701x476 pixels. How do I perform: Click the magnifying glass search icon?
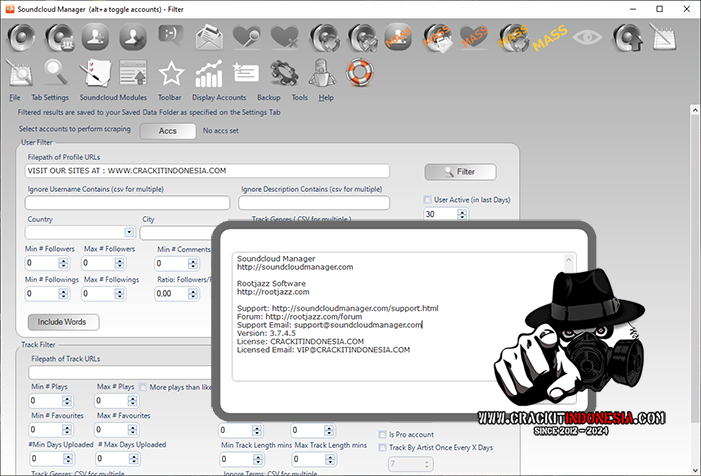point(56,73)
